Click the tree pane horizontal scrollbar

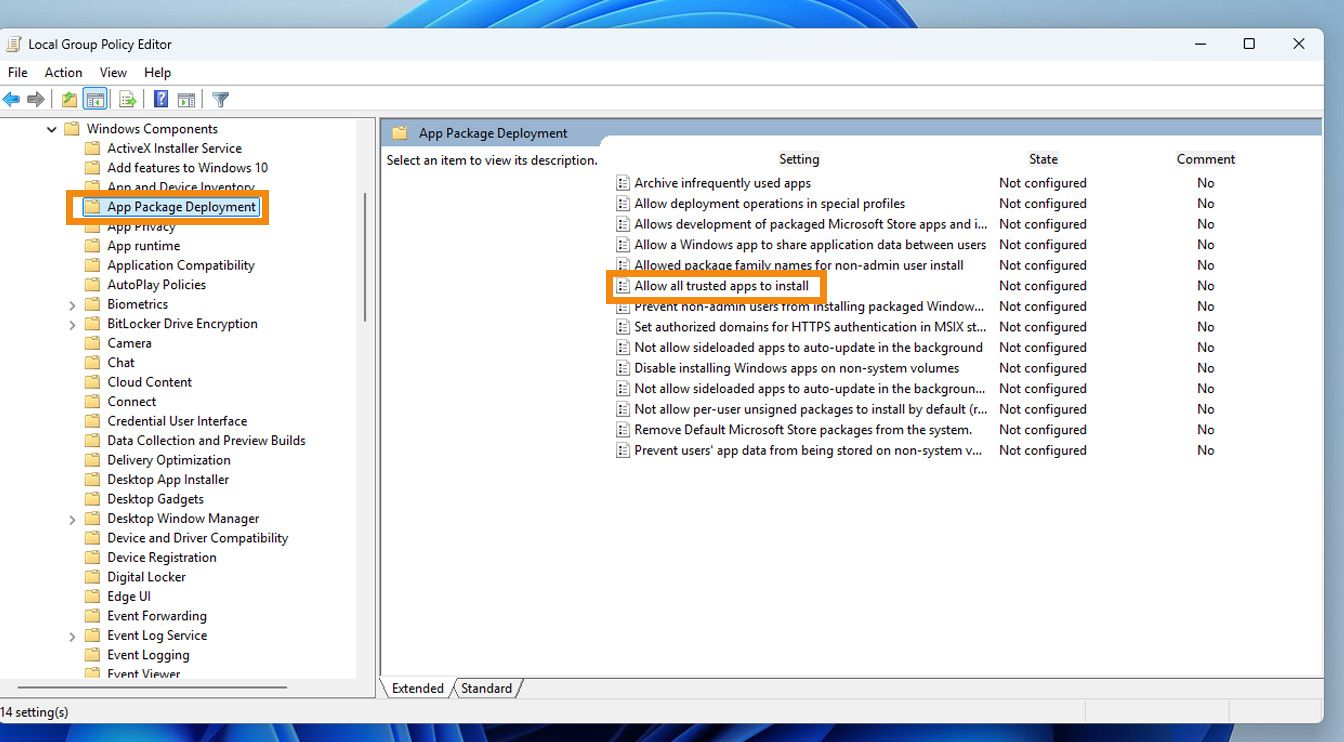[152, 687]
